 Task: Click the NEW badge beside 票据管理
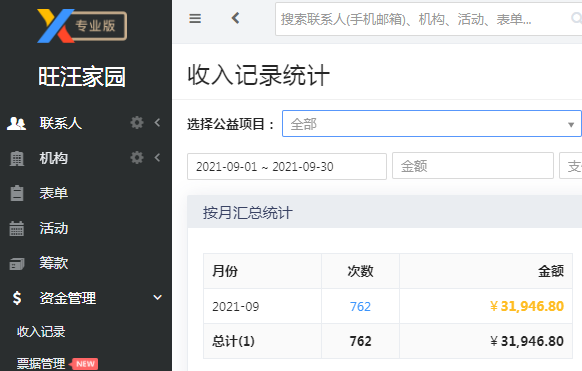click(x=85, y=364)
